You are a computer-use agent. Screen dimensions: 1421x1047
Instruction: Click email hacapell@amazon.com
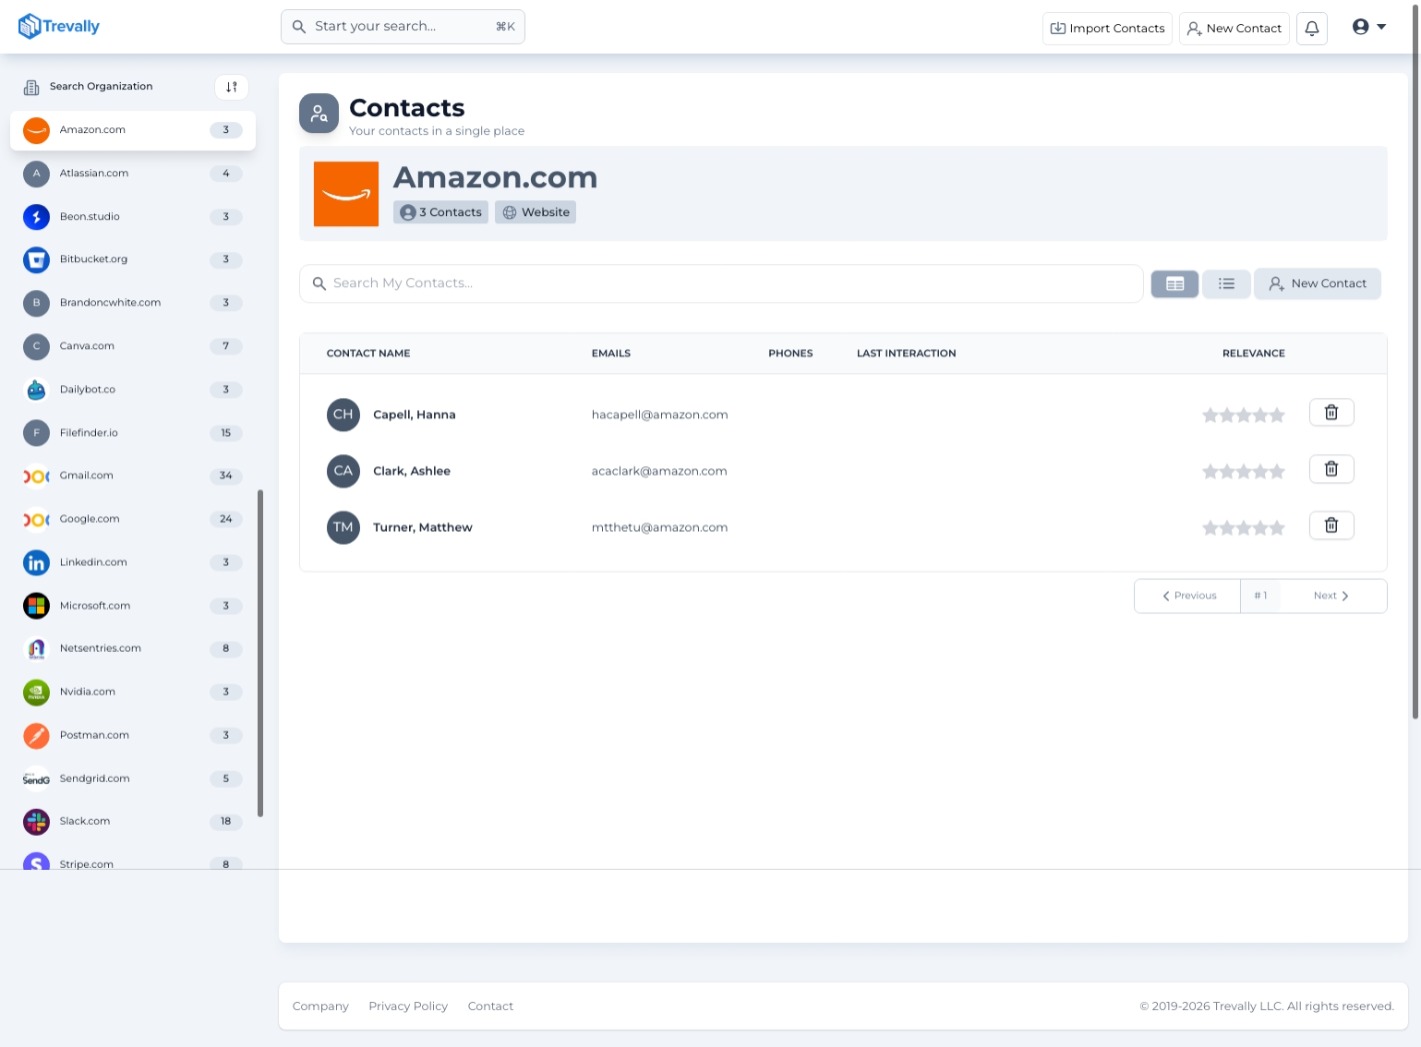(x=660, y=415)
